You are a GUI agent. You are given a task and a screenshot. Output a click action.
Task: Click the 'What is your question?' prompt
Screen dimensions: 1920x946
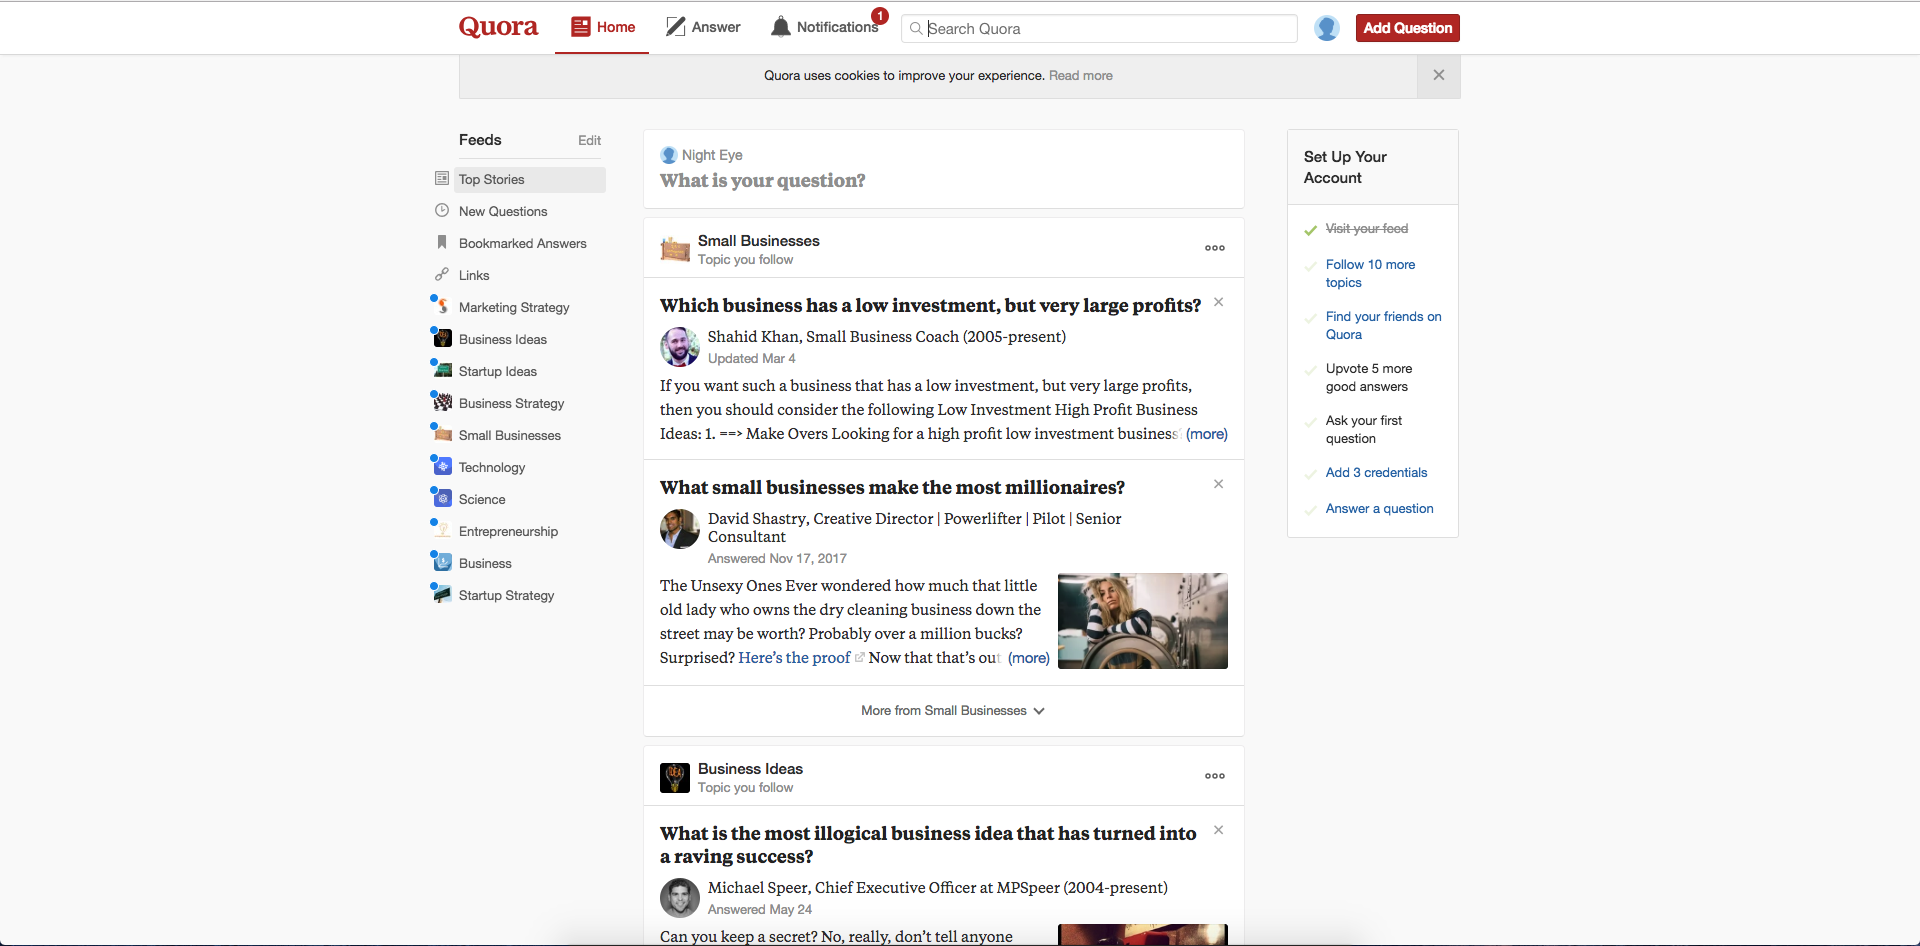tap(762, 180)
